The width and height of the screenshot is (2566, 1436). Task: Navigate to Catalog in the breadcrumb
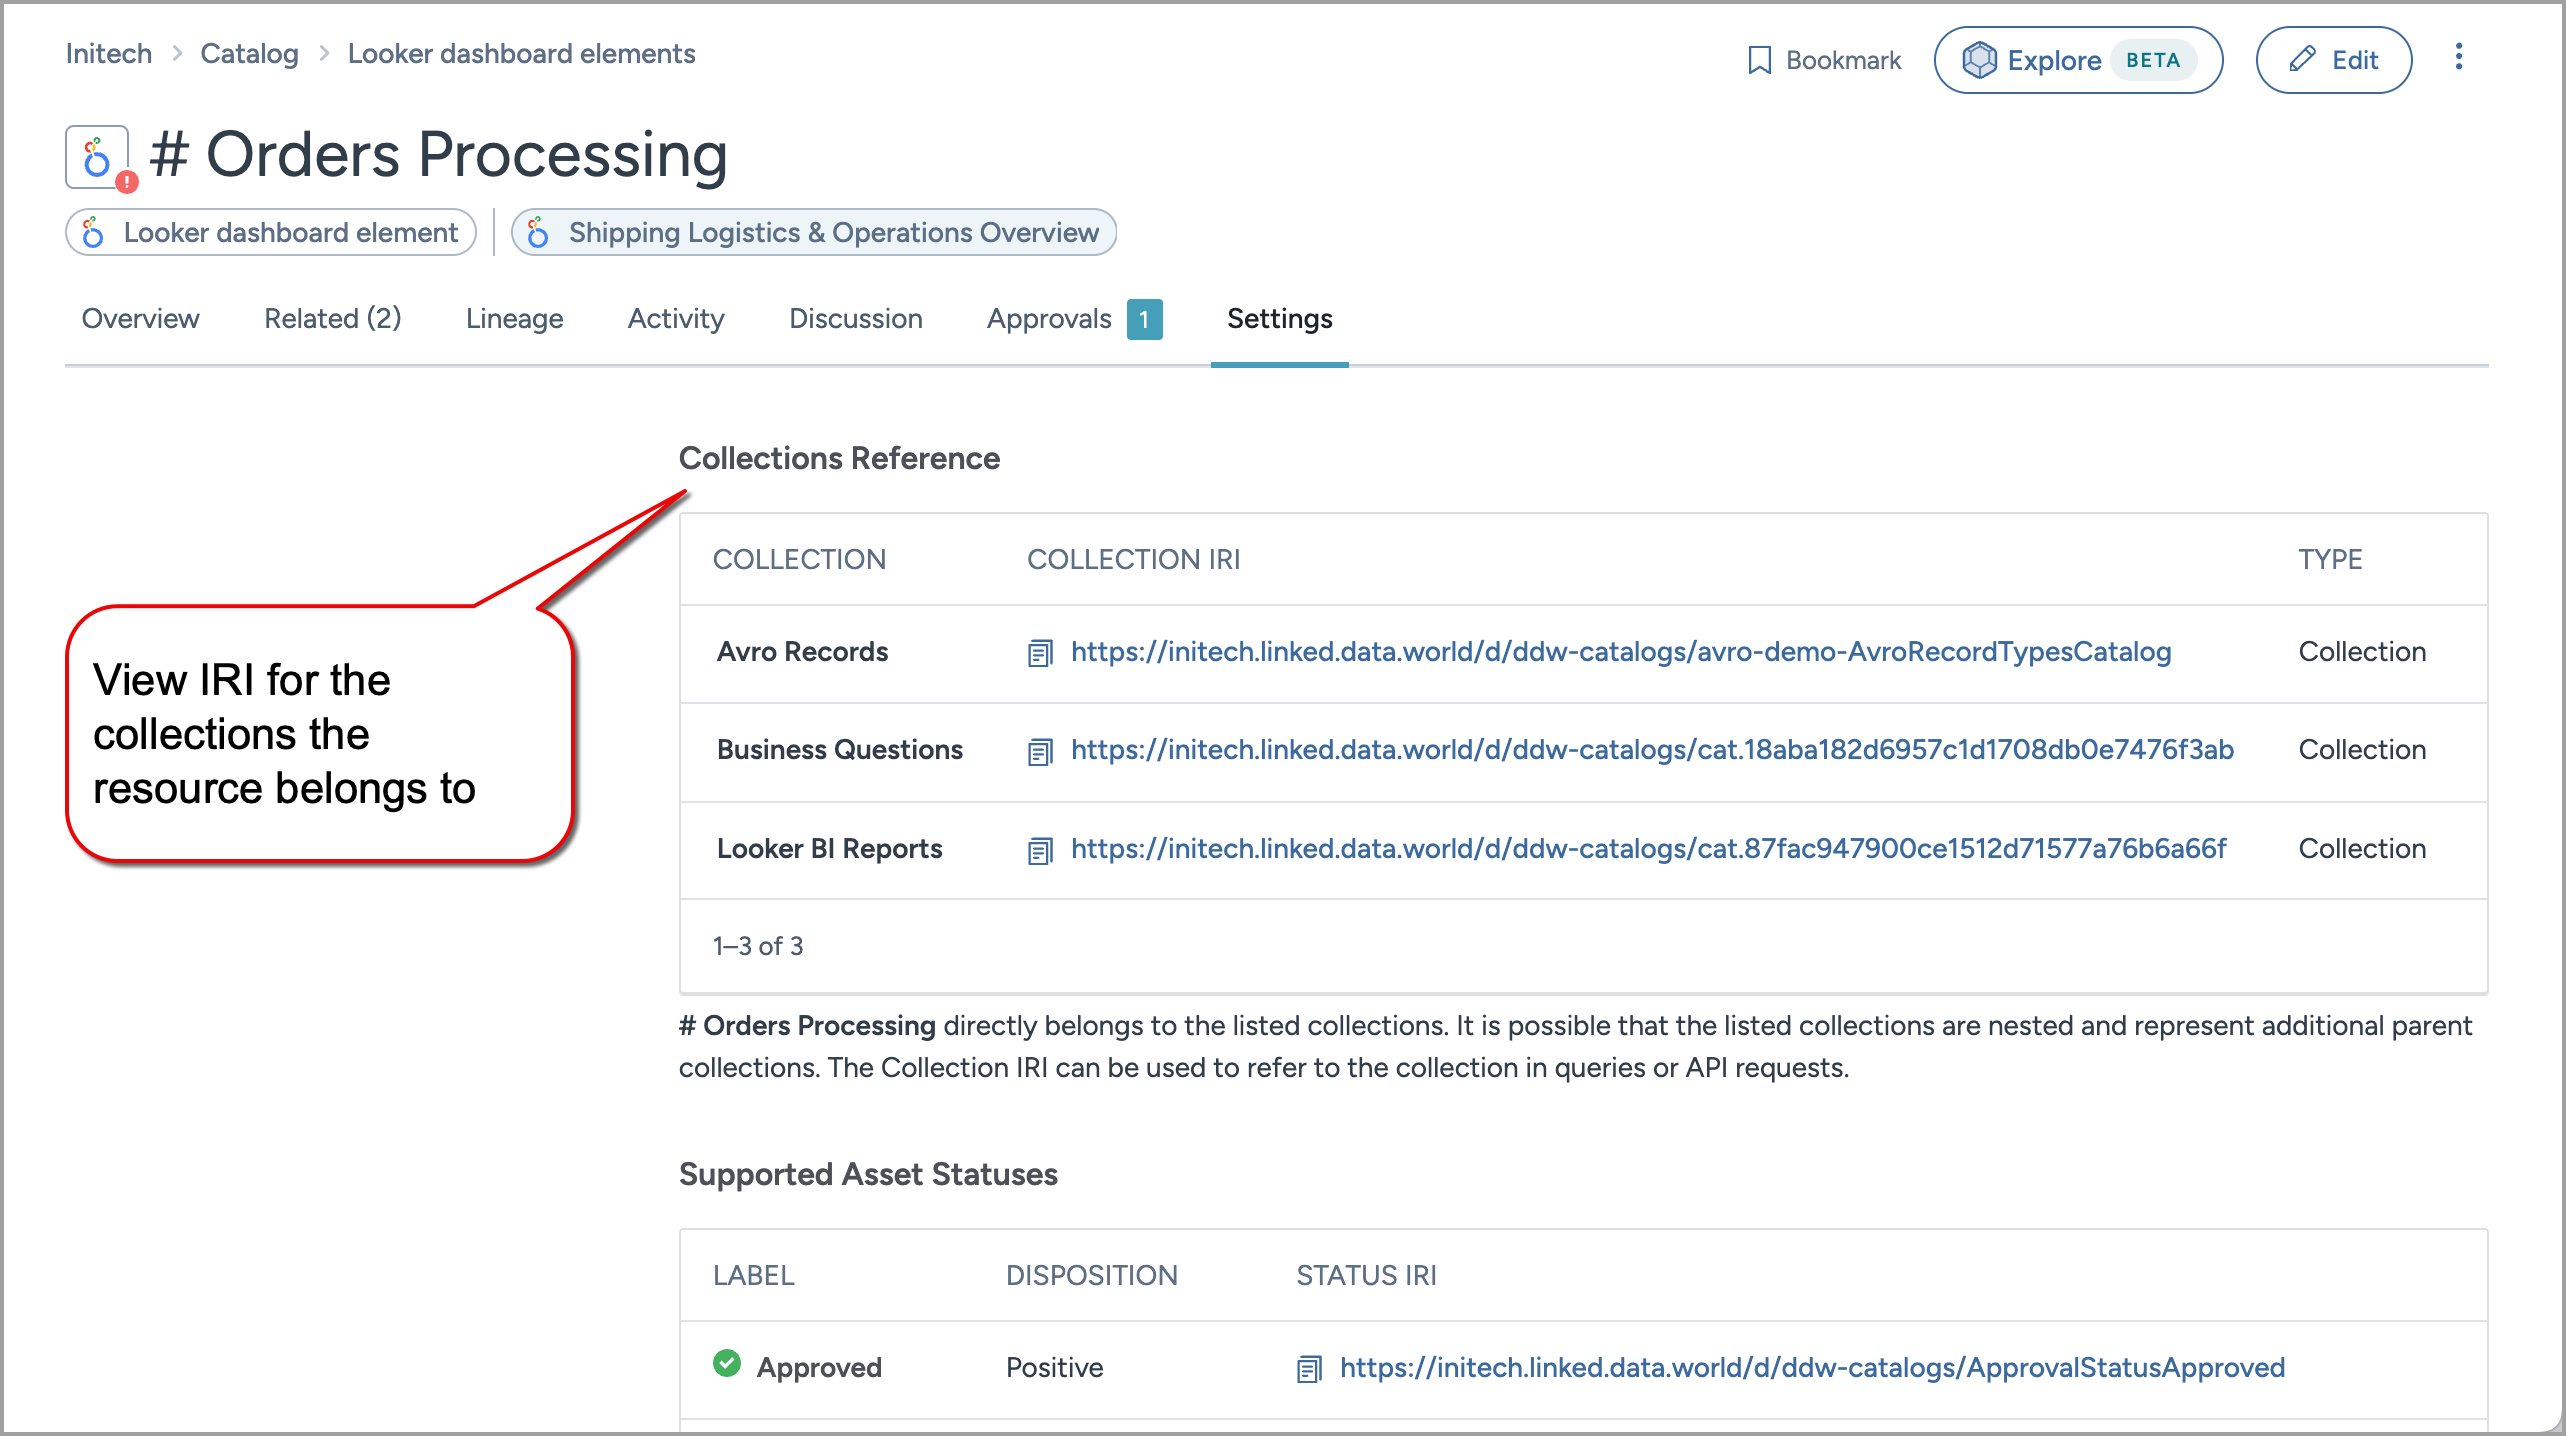point(249,54)
